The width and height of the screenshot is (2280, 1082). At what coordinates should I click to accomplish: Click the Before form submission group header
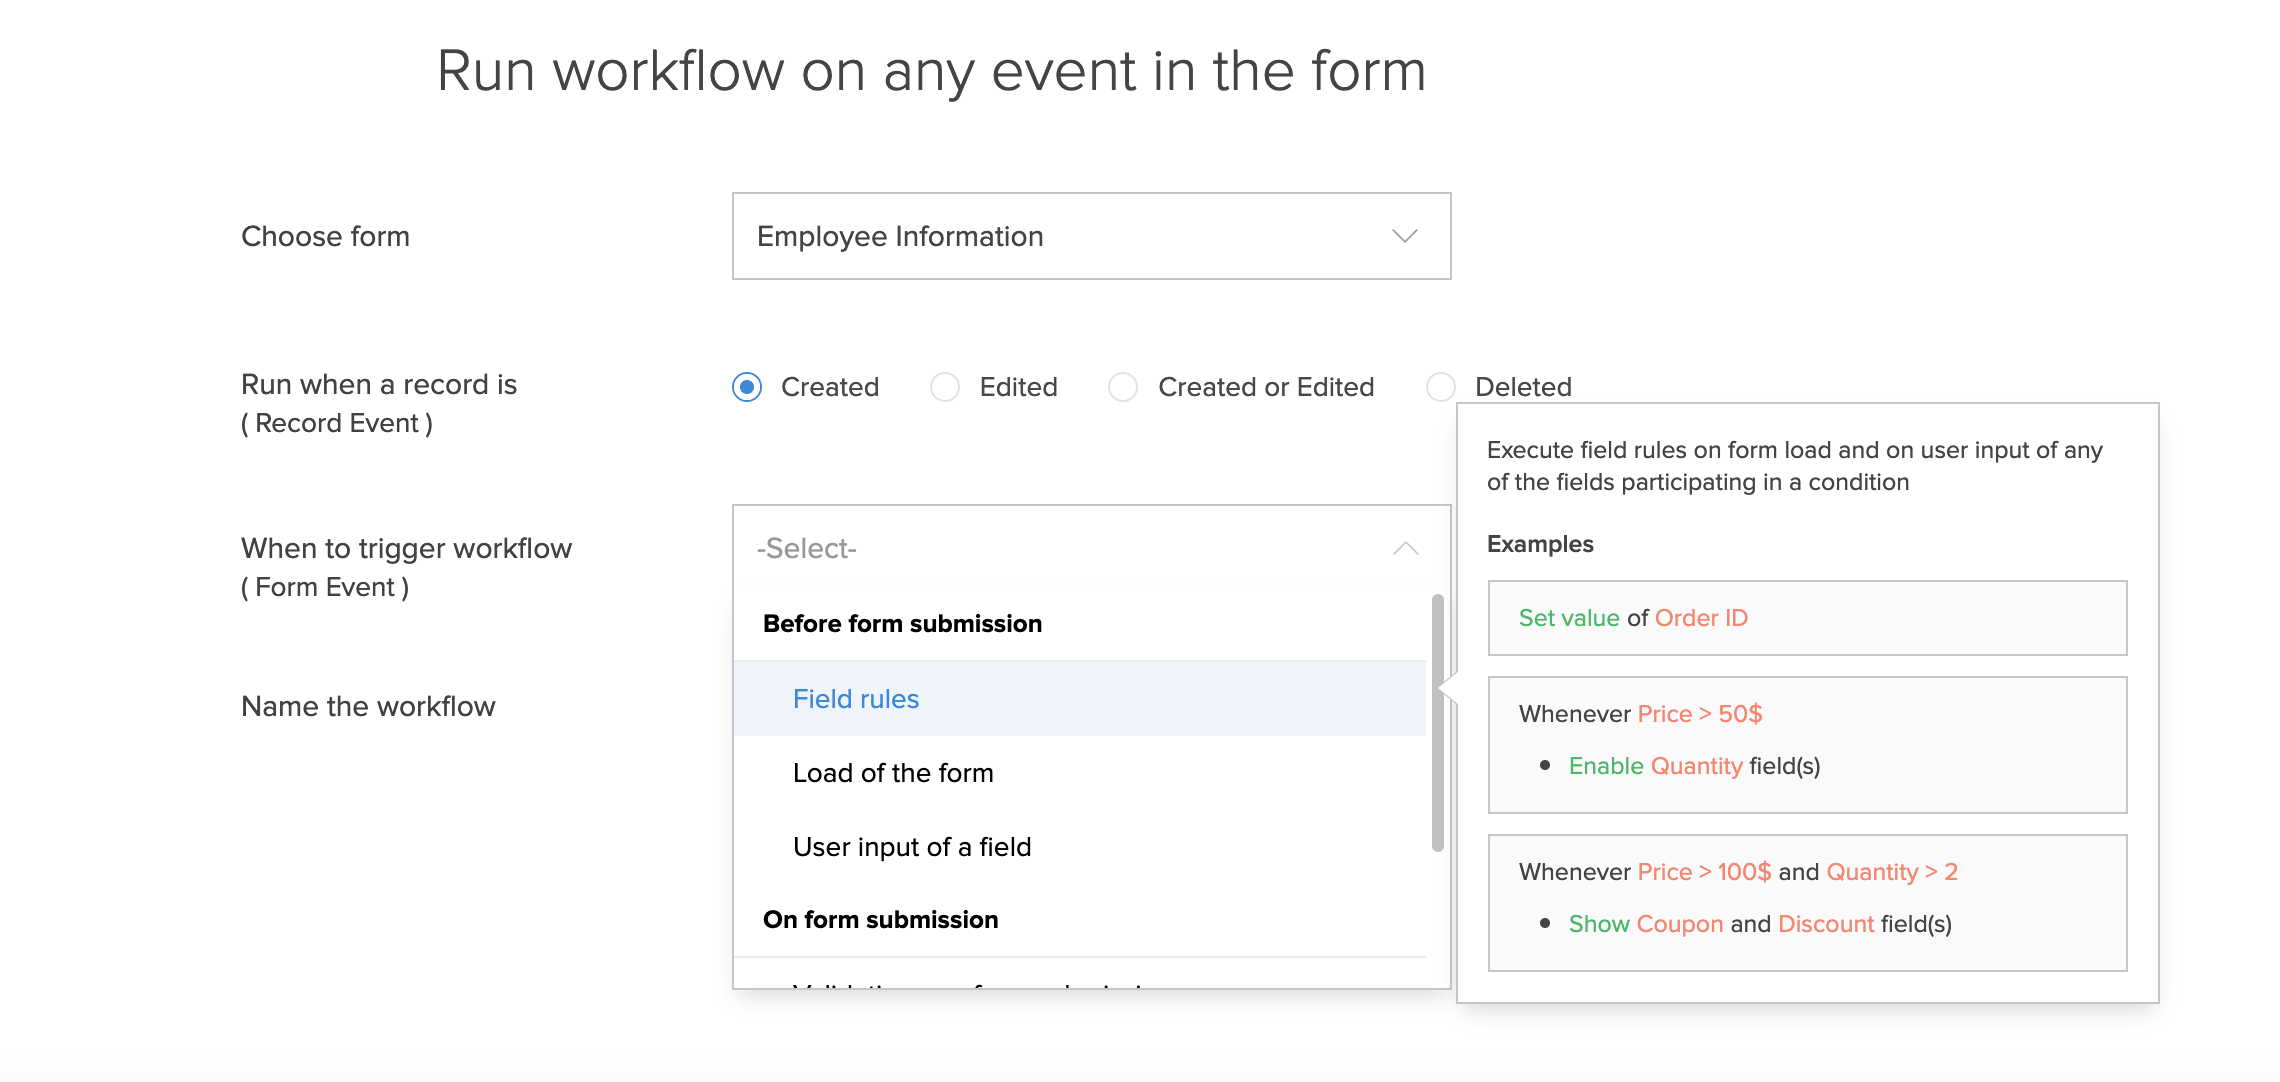pyautogui.click(x=902, y=623)
